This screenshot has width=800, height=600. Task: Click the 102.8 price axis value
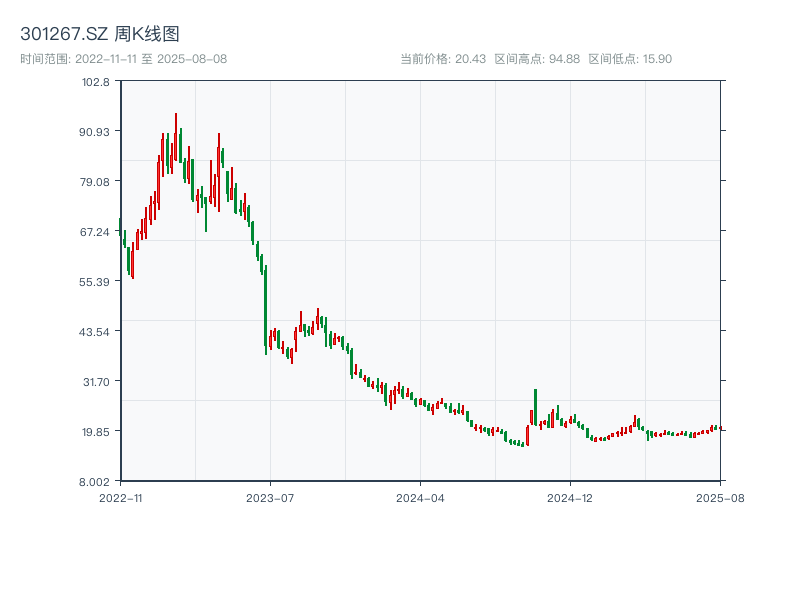coord(95,84)
